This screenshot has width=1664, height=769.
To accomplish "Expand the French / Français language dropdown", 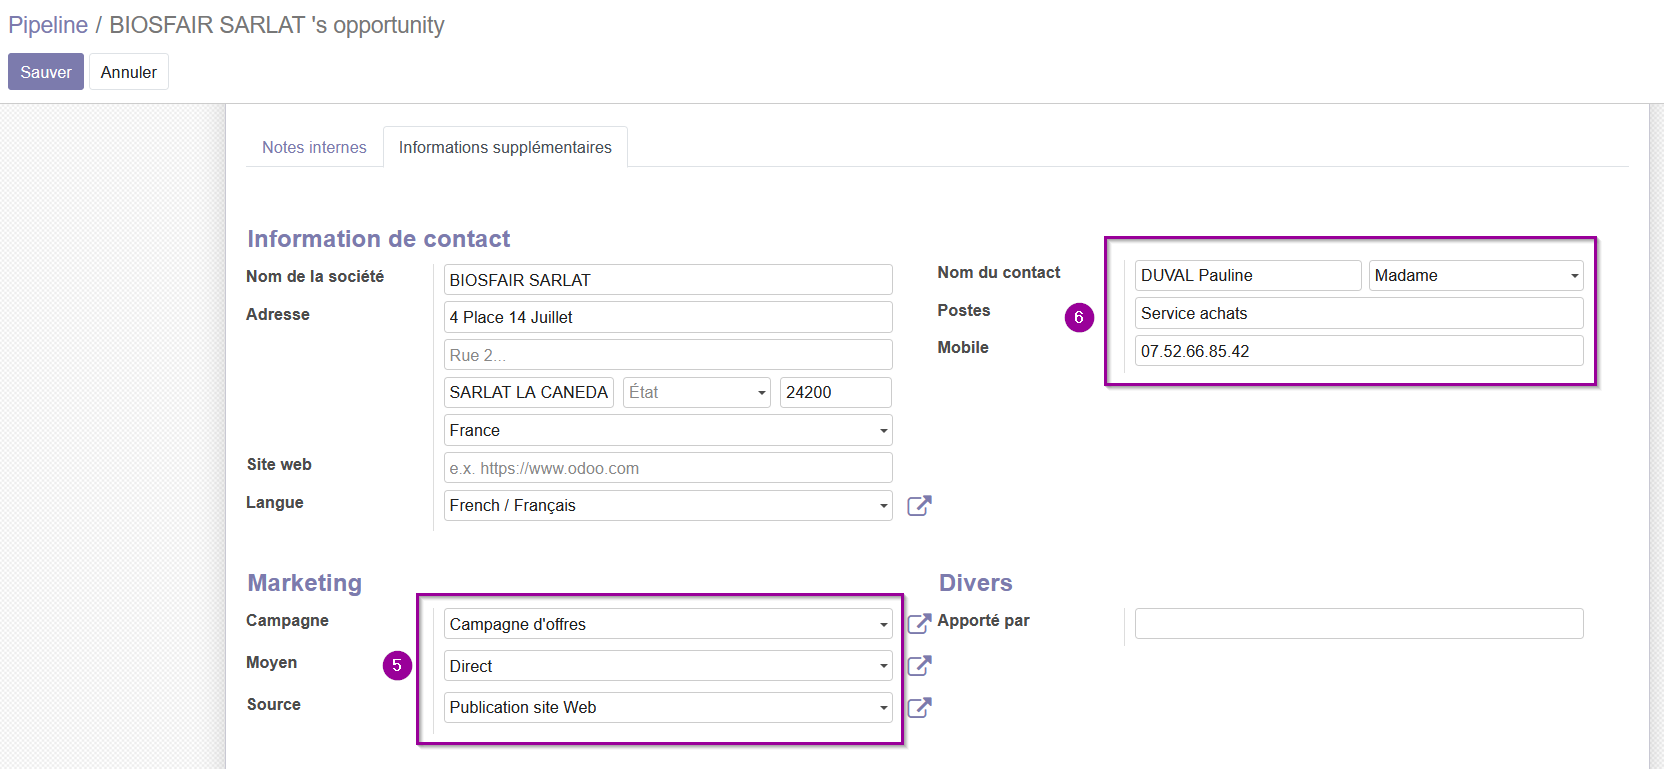I will pos(668,506).
